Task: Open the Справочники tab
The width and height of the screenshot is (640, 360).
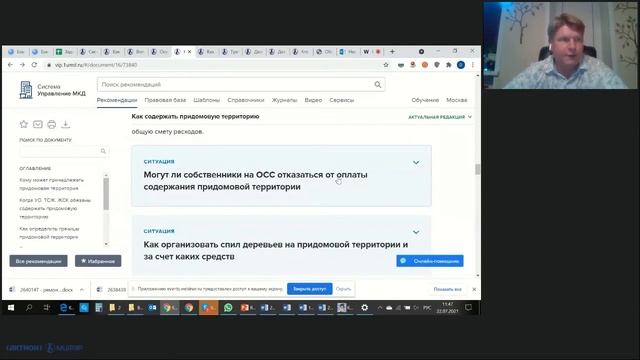Action: [246, 100]
